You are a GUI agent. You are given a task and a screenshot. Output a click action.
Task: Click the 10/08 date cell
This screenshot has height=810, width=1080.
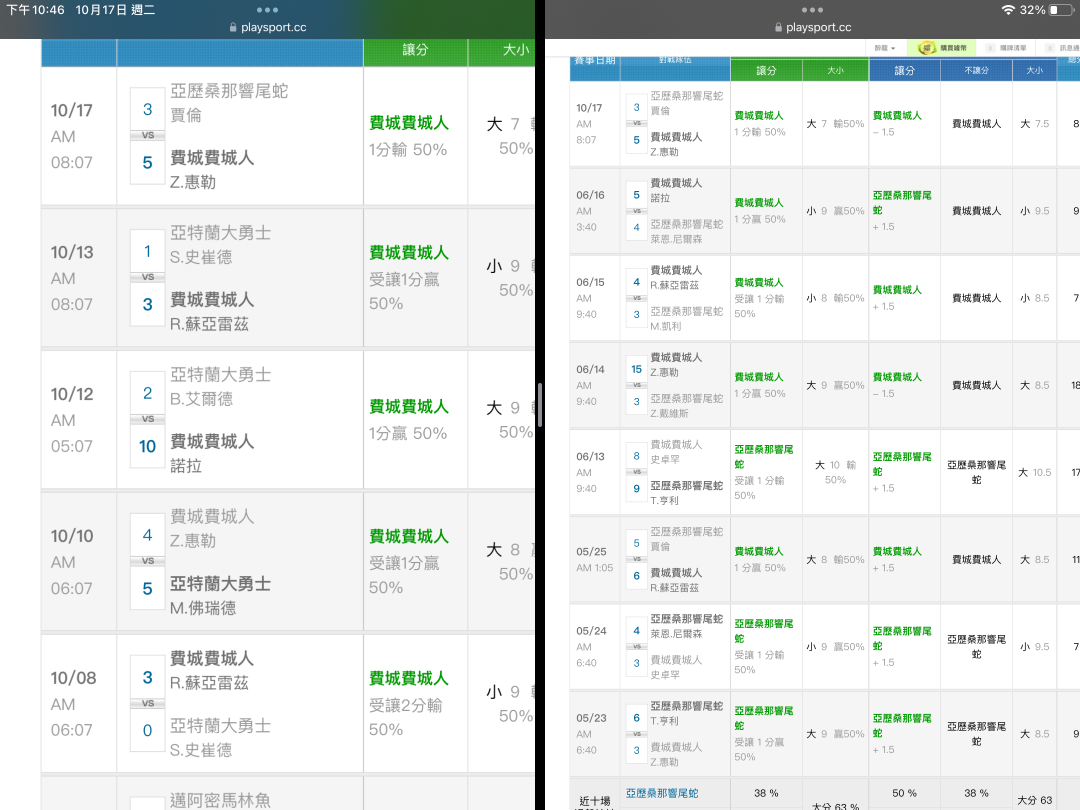(79, 704)
